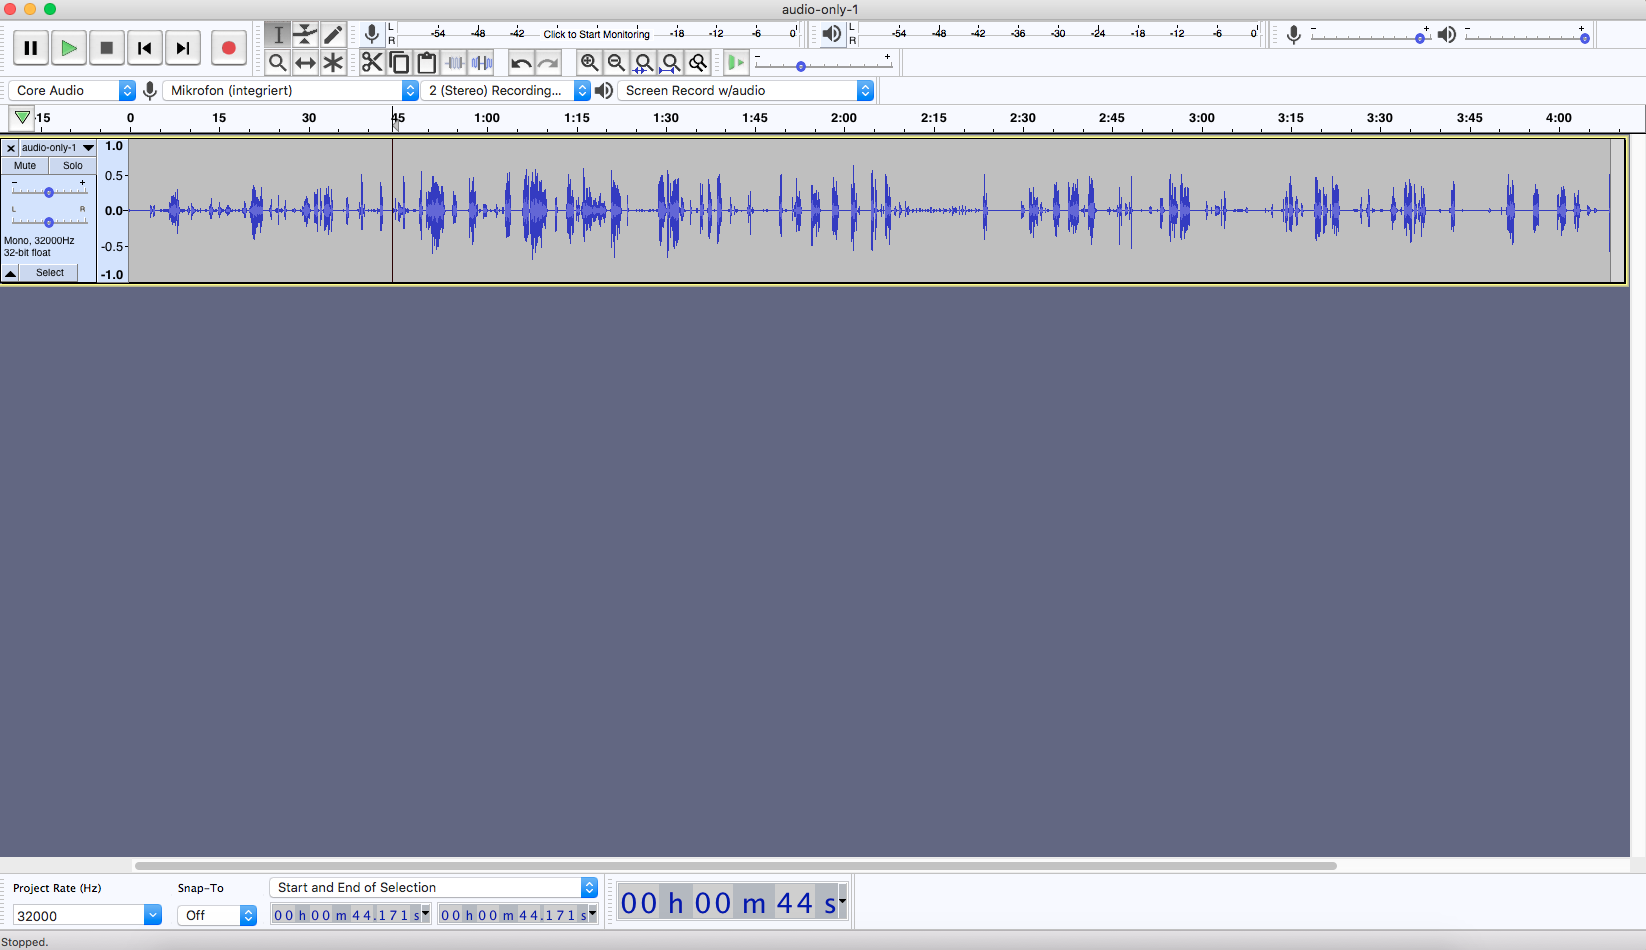Adjust the play-at-speed slider
The image size is (1646, 950).
pos(823,65)
